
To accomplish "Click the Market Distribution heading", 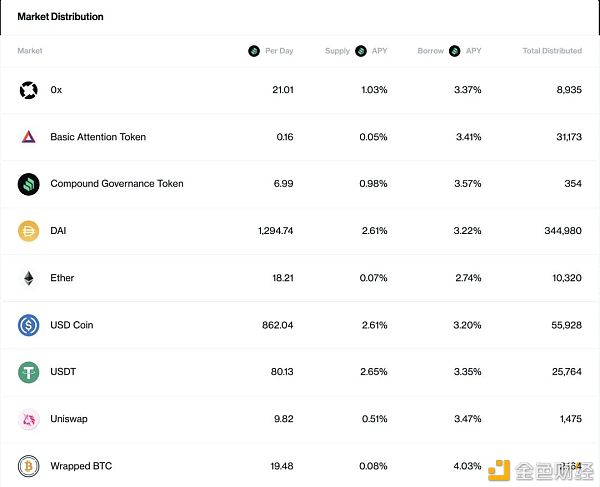I will click(x=60, y=16).
